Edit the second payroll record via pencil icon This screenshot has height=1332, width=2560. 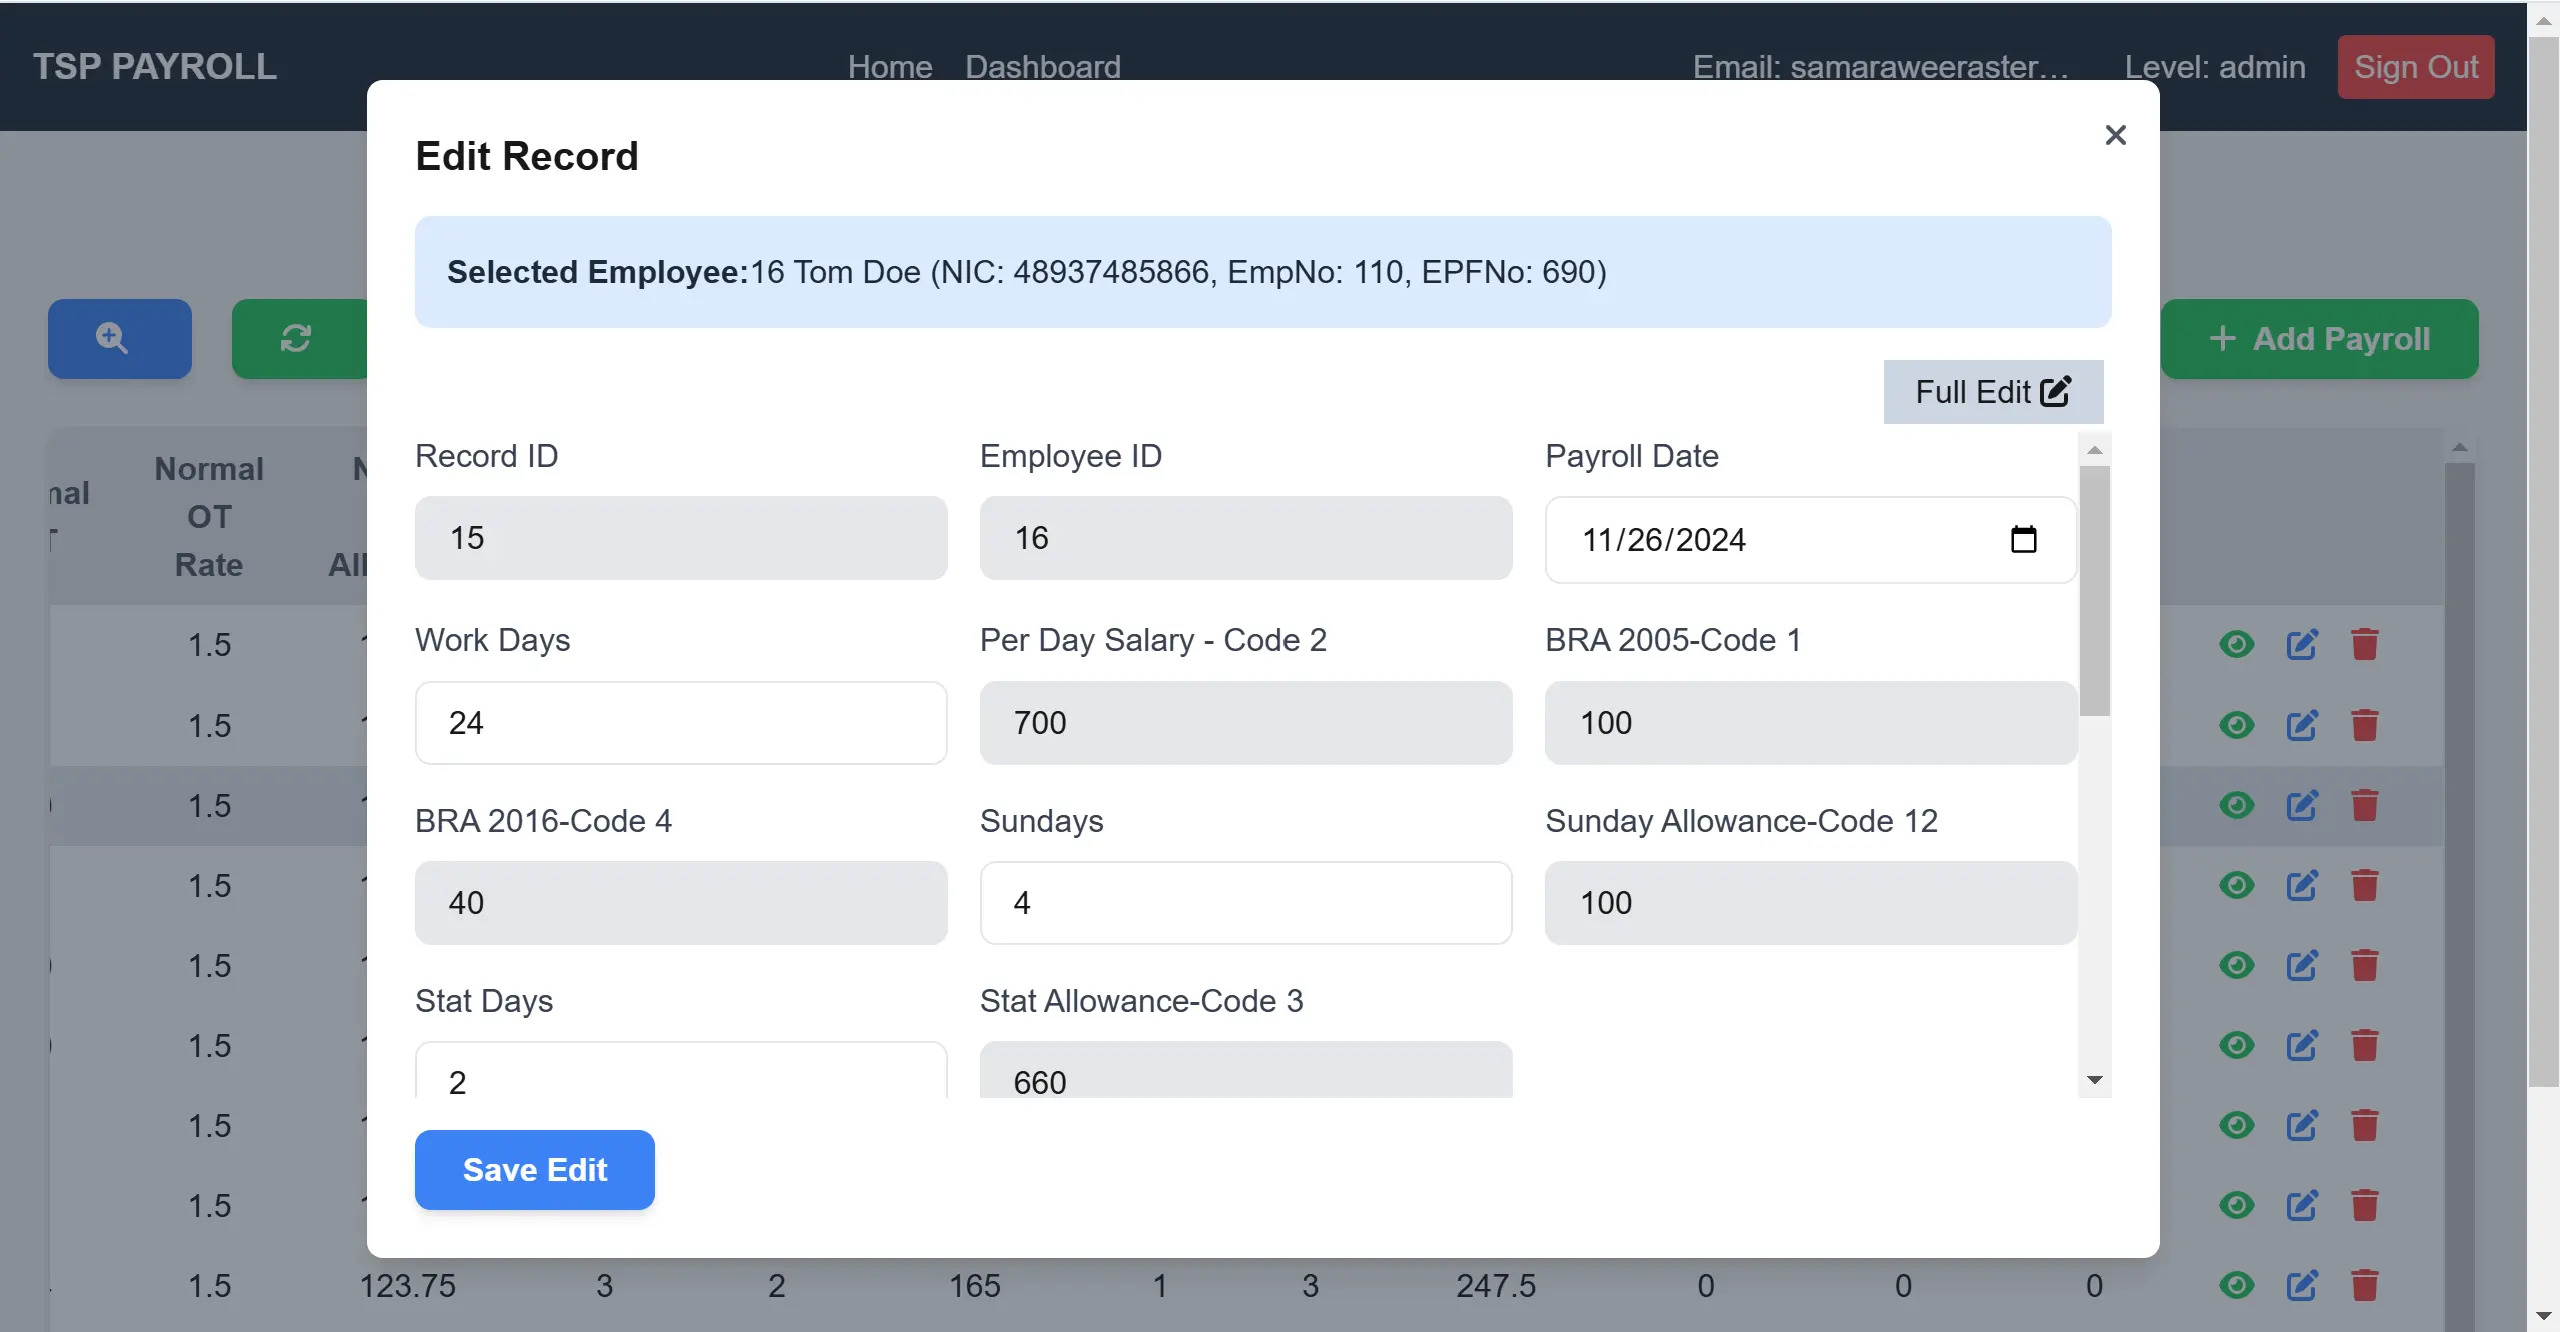2303,725
